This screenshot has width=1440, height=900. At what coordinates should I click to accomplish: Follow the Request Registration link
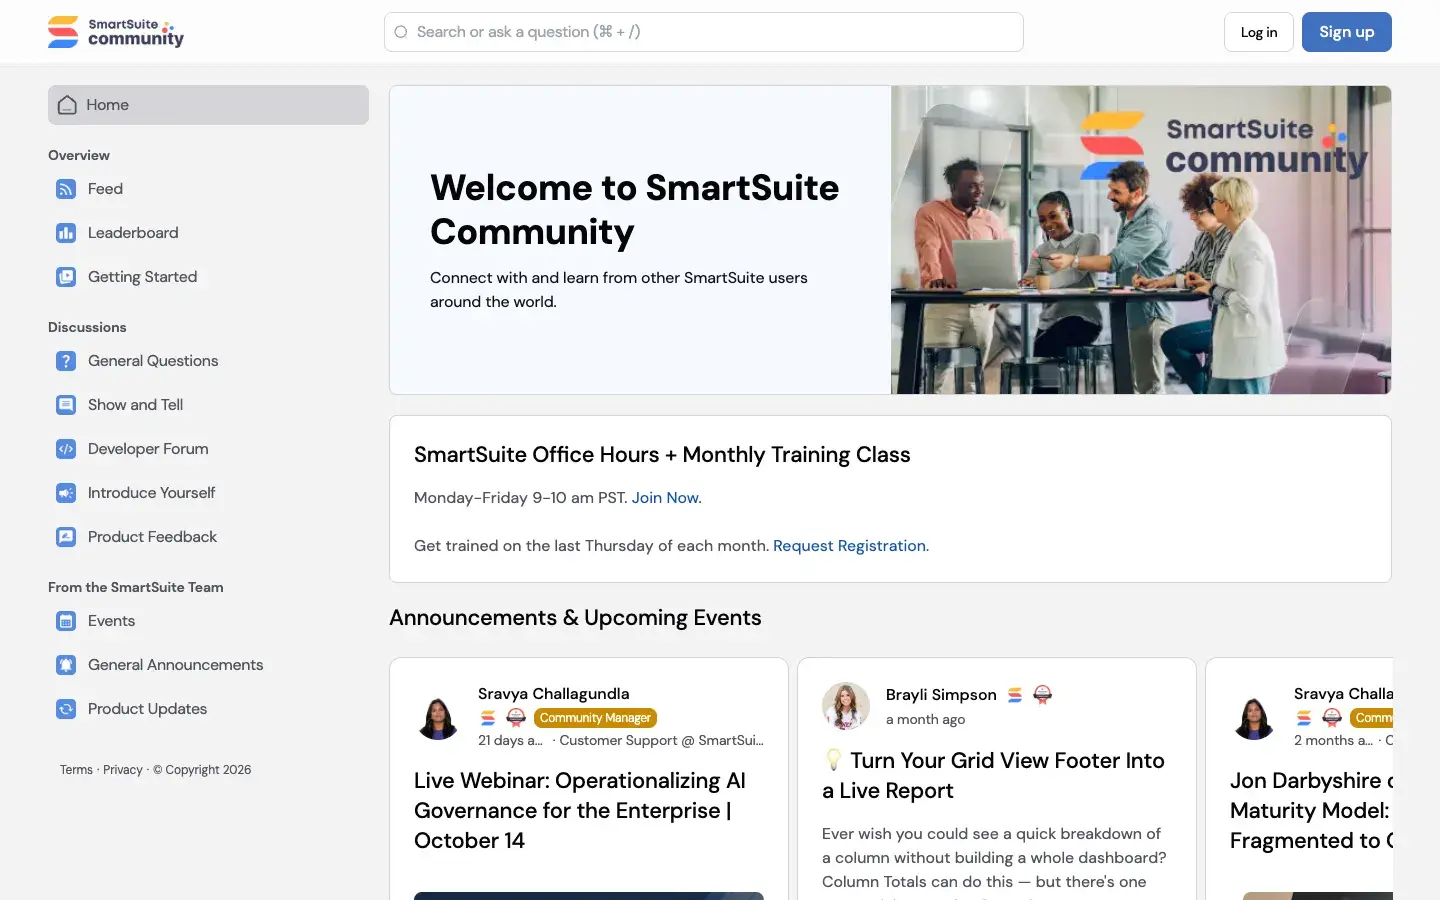[850, 546]
